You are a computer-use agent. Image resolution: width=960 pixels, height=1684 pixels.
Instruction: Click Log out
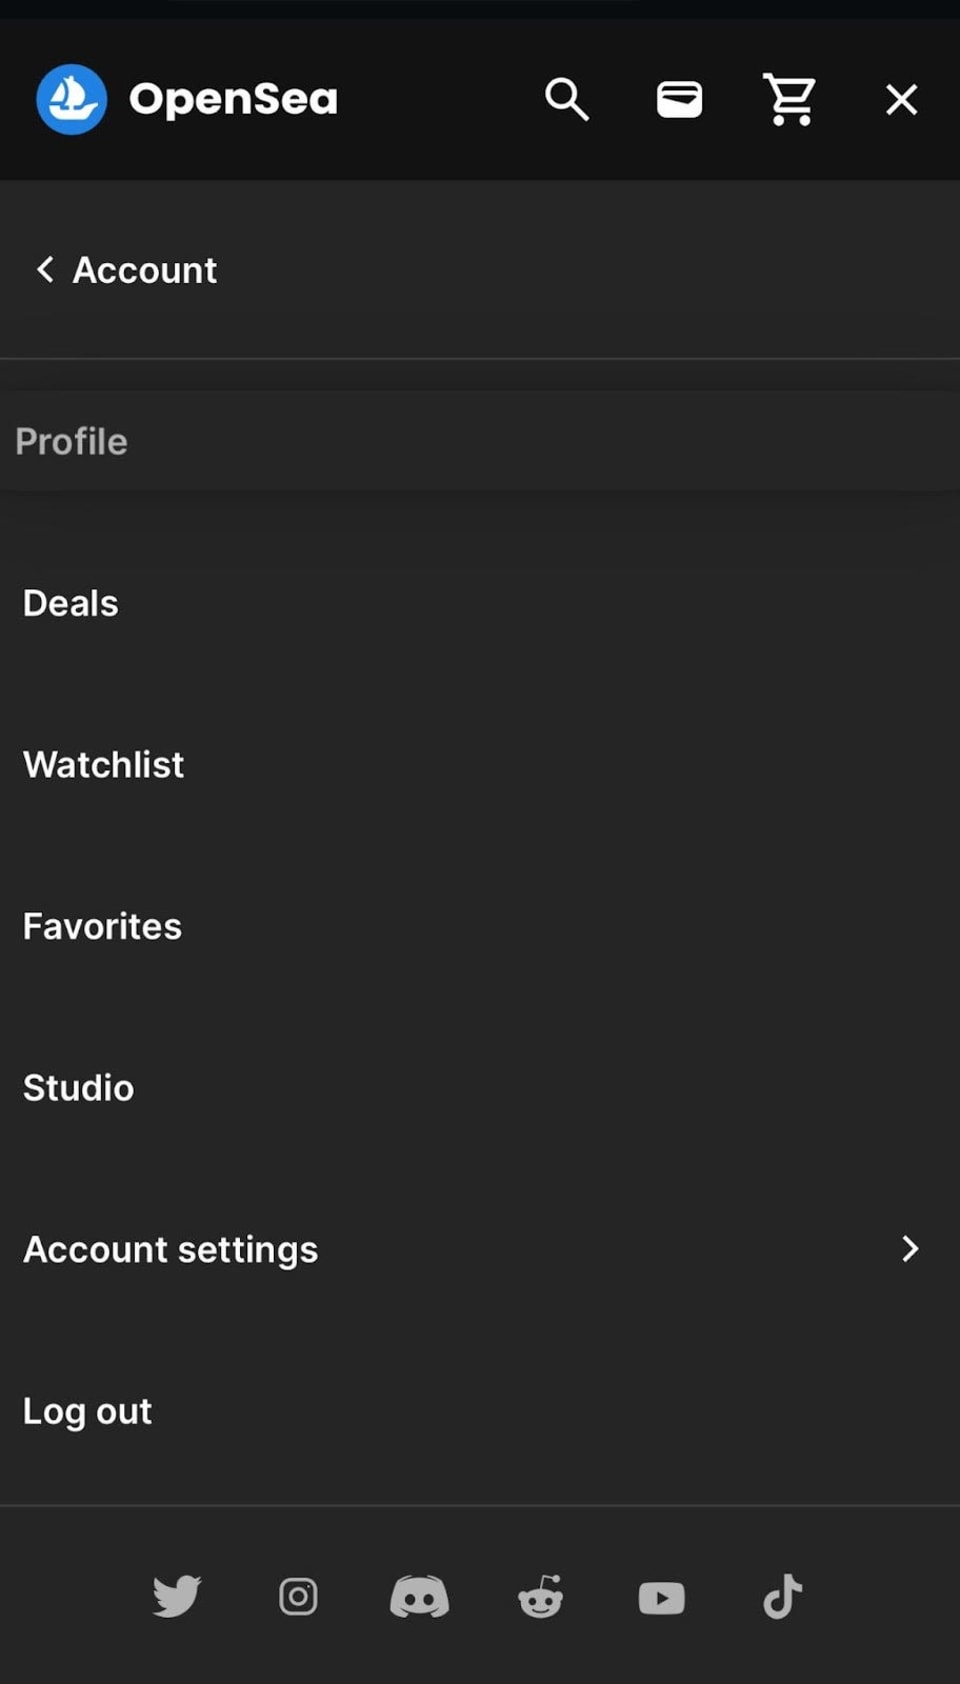coord(88,1411)
